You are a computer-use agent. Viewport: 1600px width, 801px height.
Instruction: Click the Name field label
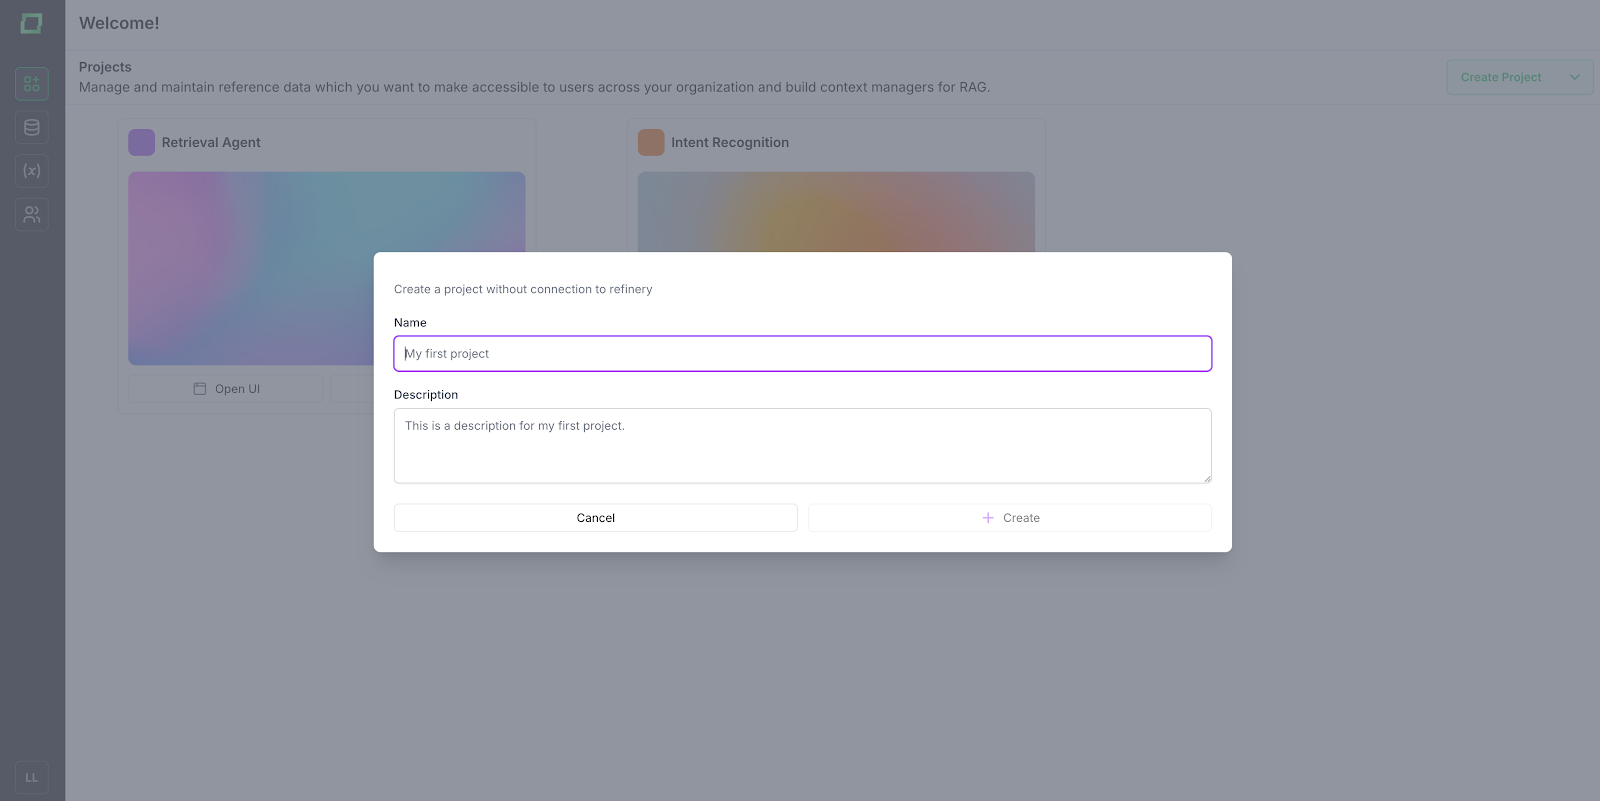click(410, 323)
